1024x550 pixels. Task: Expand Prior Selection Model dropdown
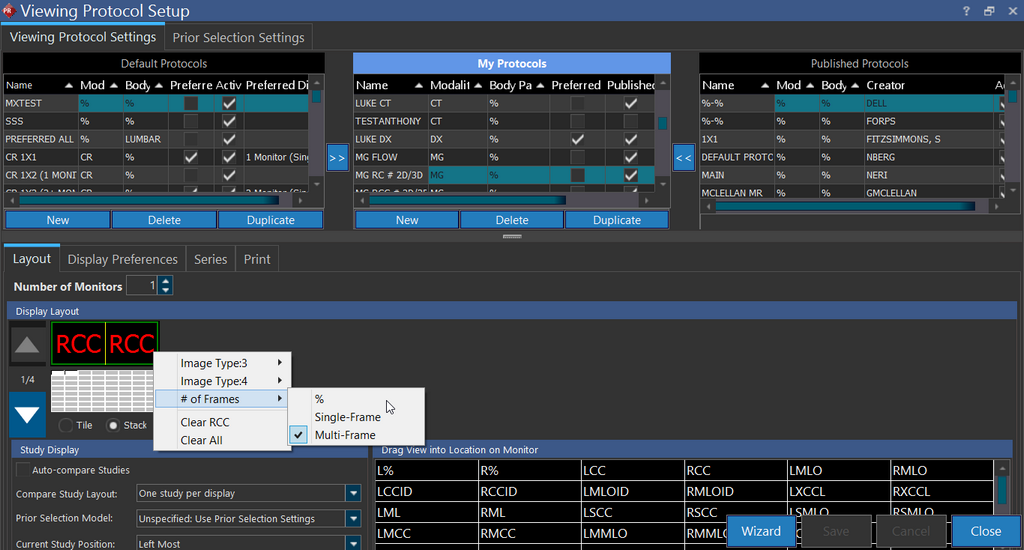coord(353,519)
